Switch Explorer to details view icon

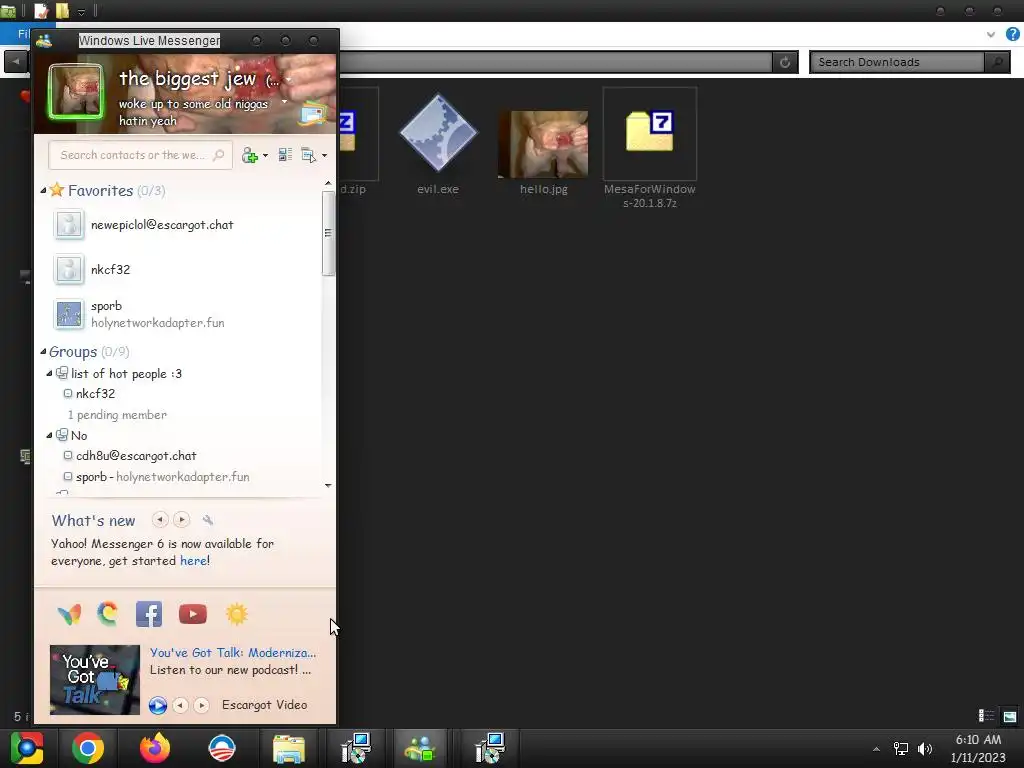point(986,716)
